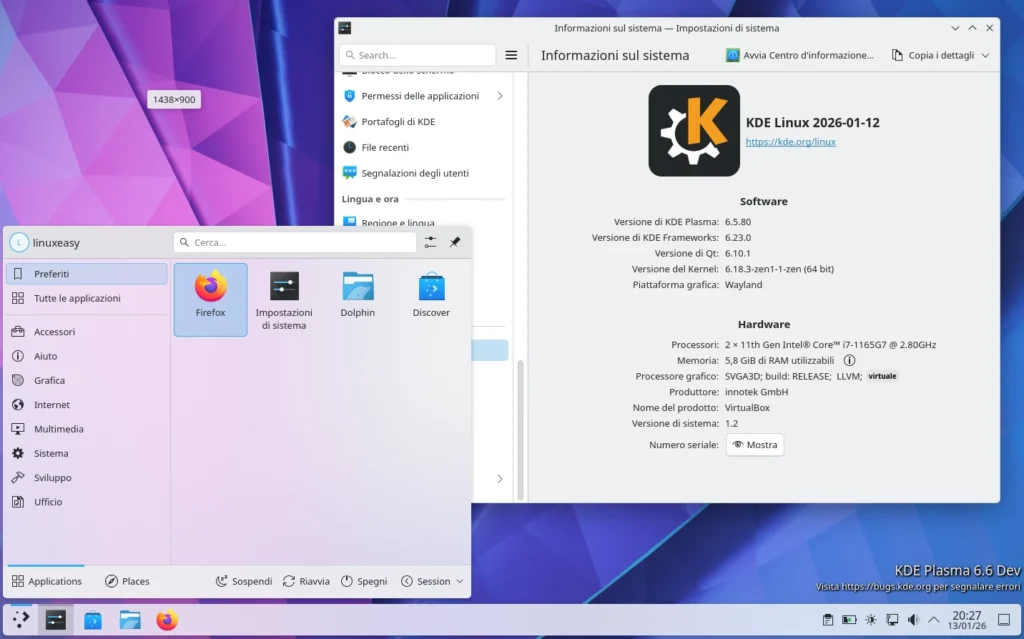Launch Firefox from the Preferiti grid

pyautogui.click(x=210, y=295)
